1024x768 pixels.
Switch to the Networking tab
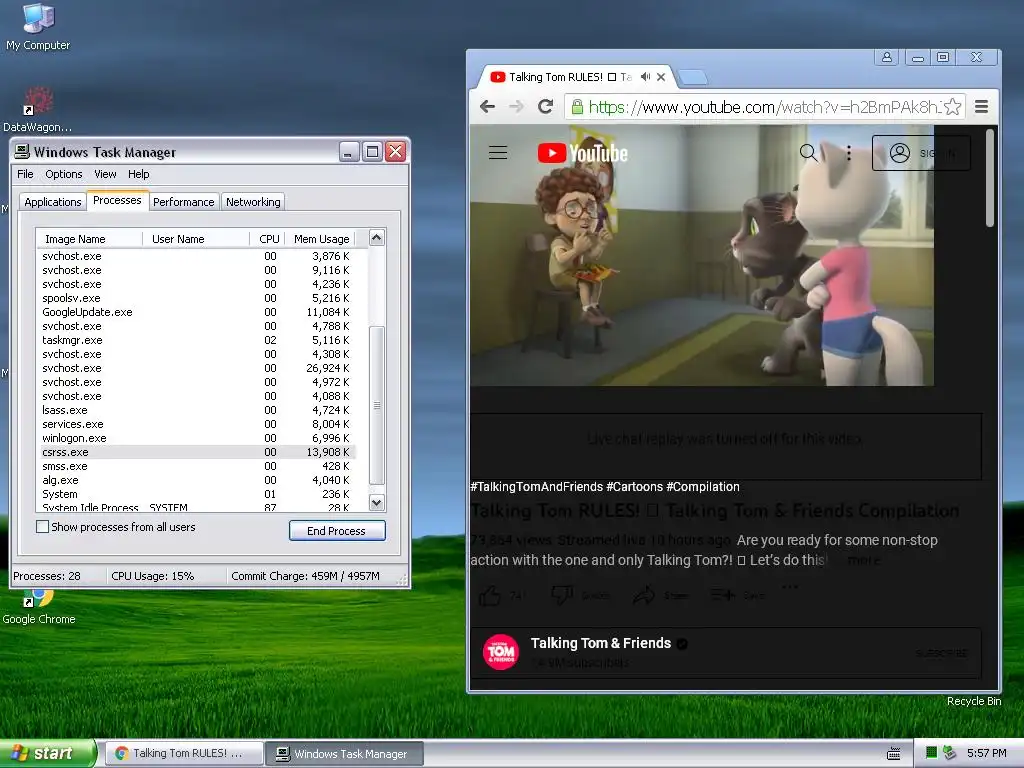coord(253,202)
